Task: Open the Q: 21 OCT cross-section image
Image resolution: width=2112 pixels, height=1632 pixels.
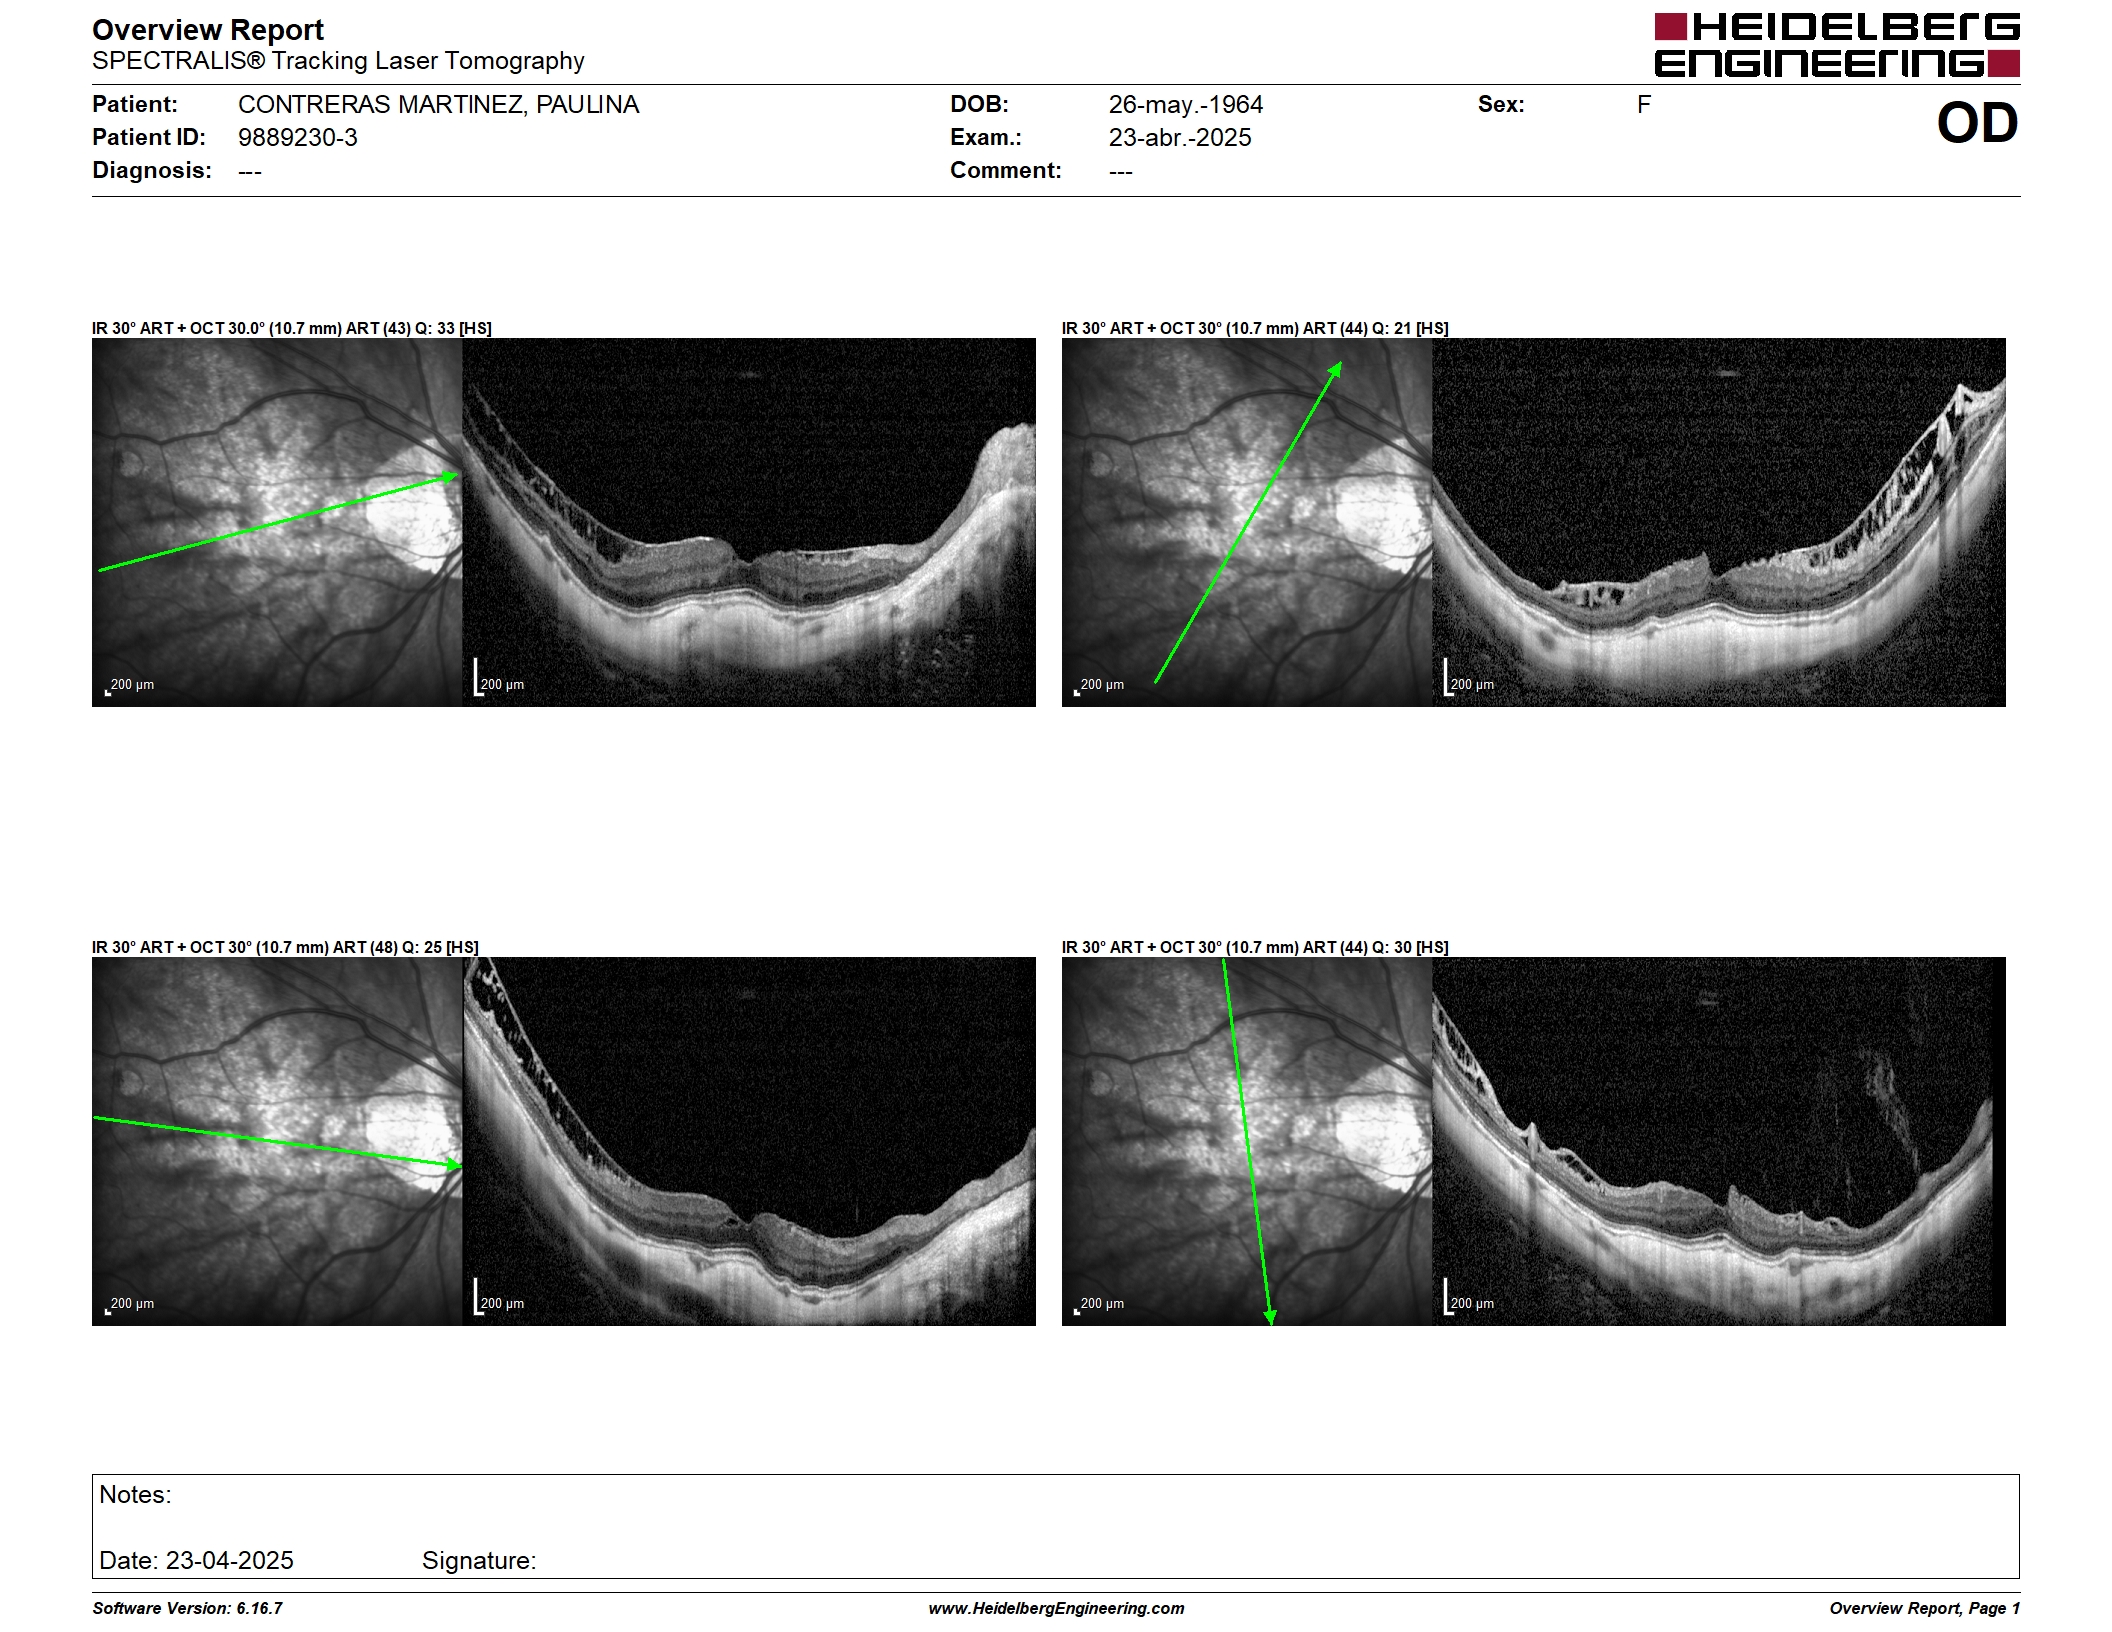Action: (x=1719, y=522)
